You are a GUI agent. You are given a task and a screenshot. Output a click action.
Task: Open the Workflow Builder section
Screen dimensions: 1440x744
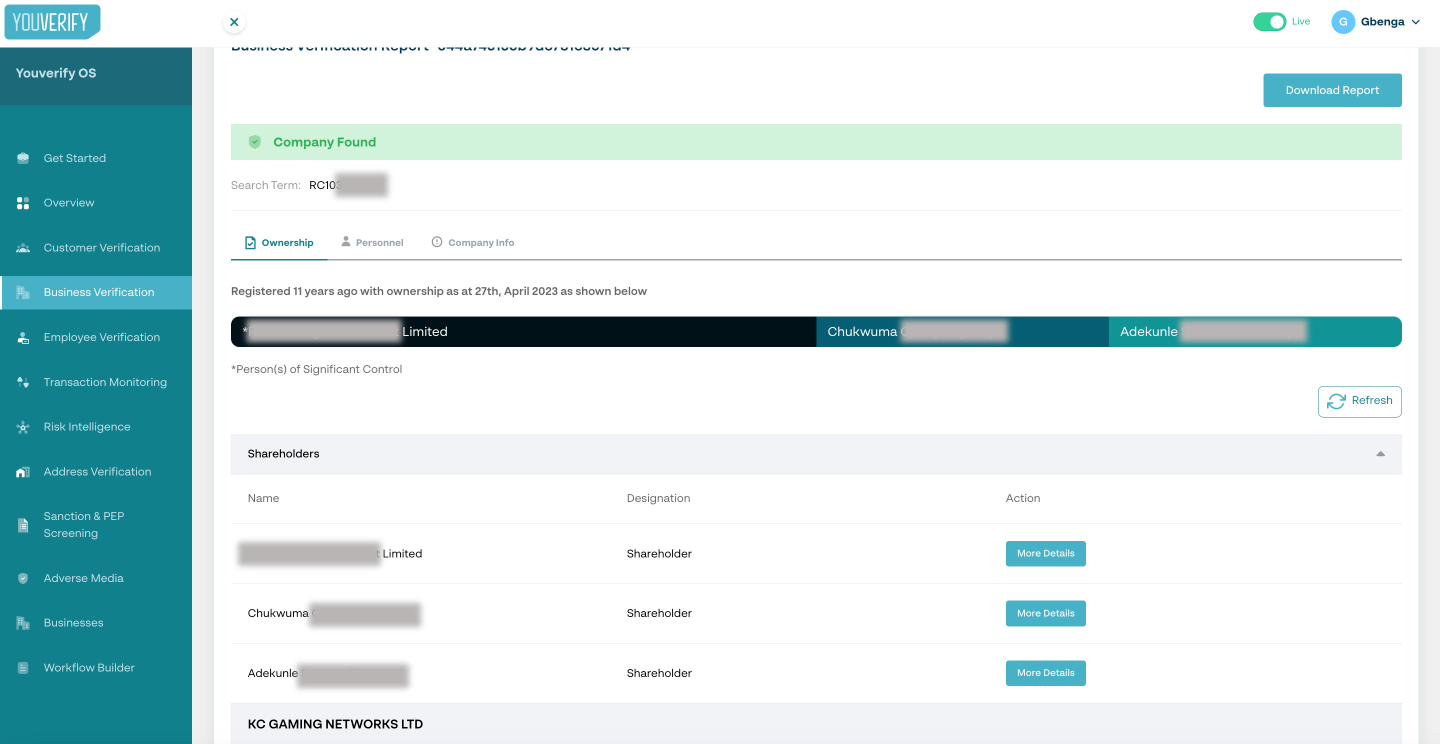click(88, 667)
